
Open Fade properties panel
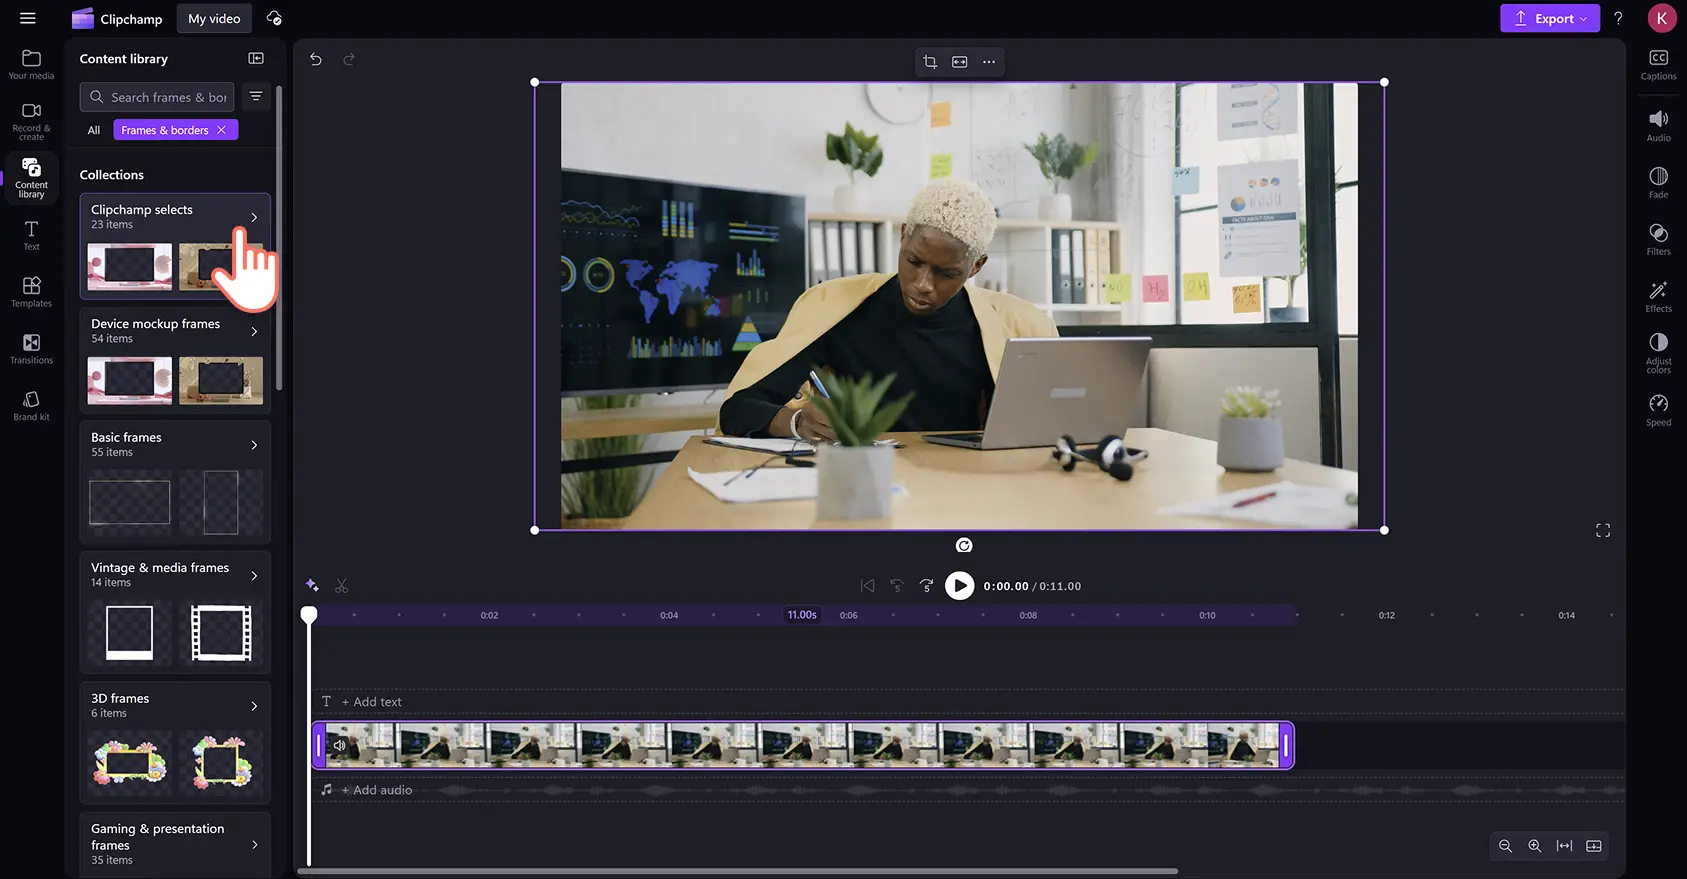pyautogui.click(x=1658, y=183)
